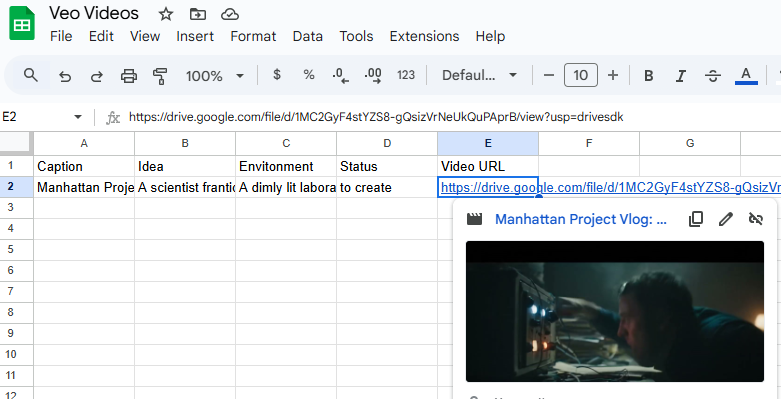The image size is (781, 399).
Task: Click the Veo Videos document title
Action: pyautogui.click(x=94, y=13)
